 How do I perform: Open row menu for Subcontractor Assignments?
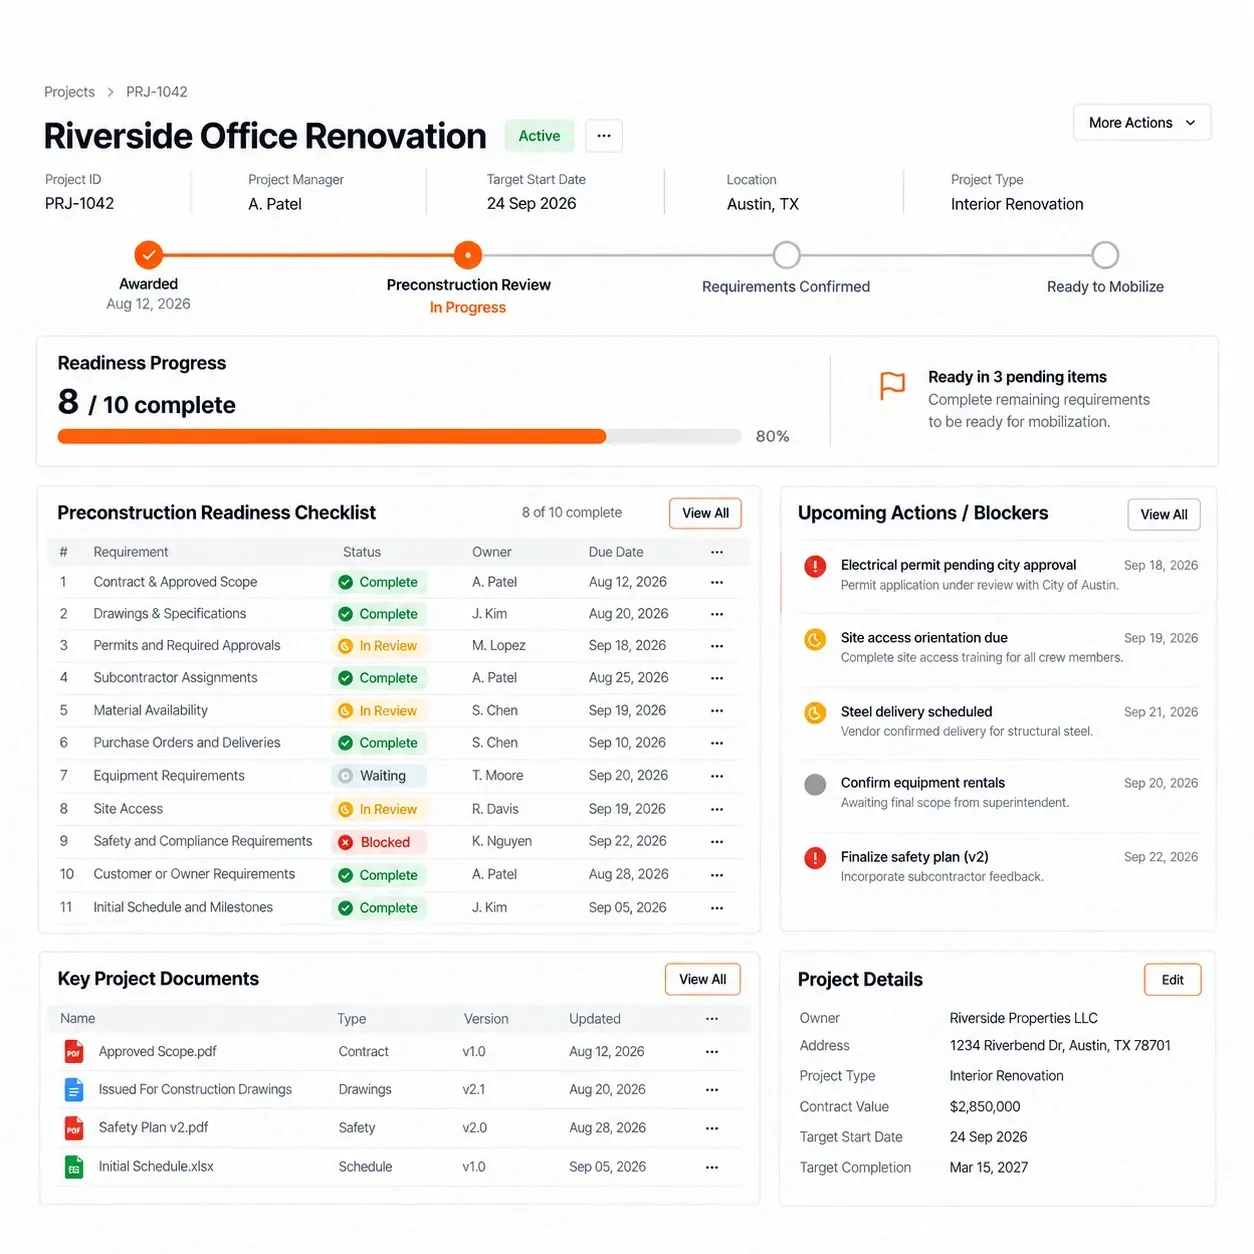point(716,678)
